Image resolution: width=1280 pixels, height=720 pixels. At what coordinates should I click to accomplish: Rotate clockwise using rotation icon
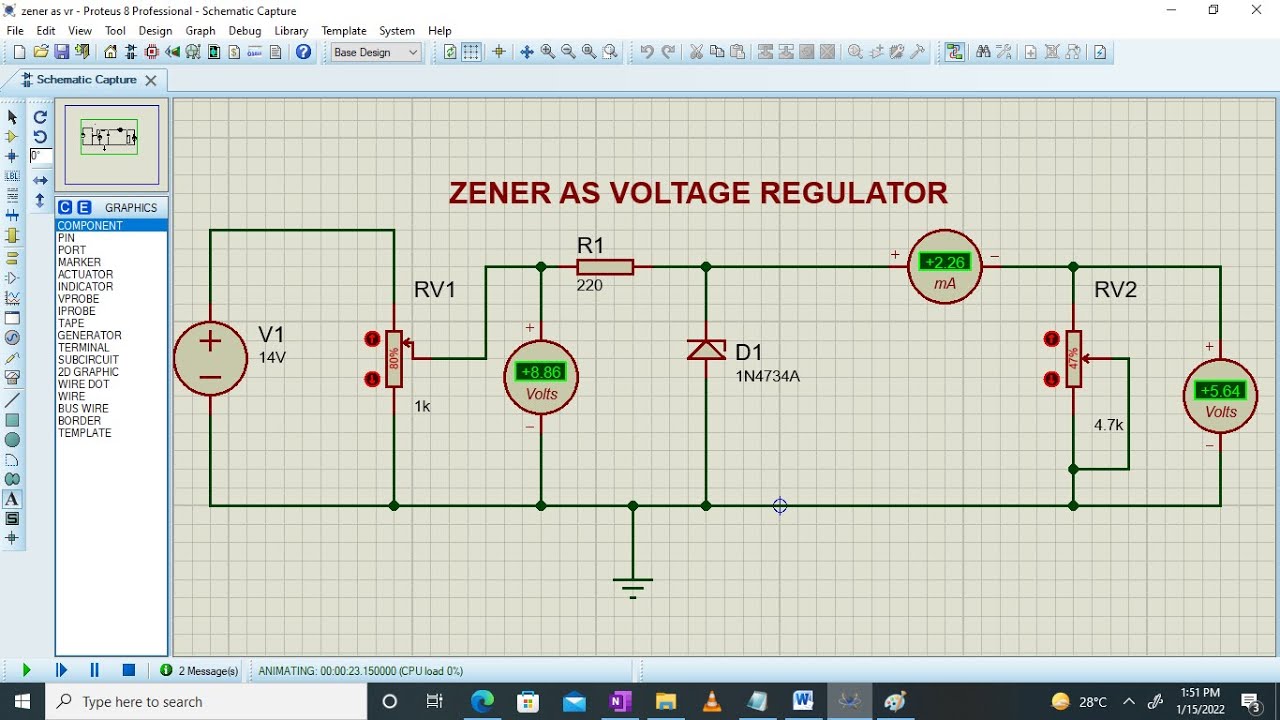(40, 117)
